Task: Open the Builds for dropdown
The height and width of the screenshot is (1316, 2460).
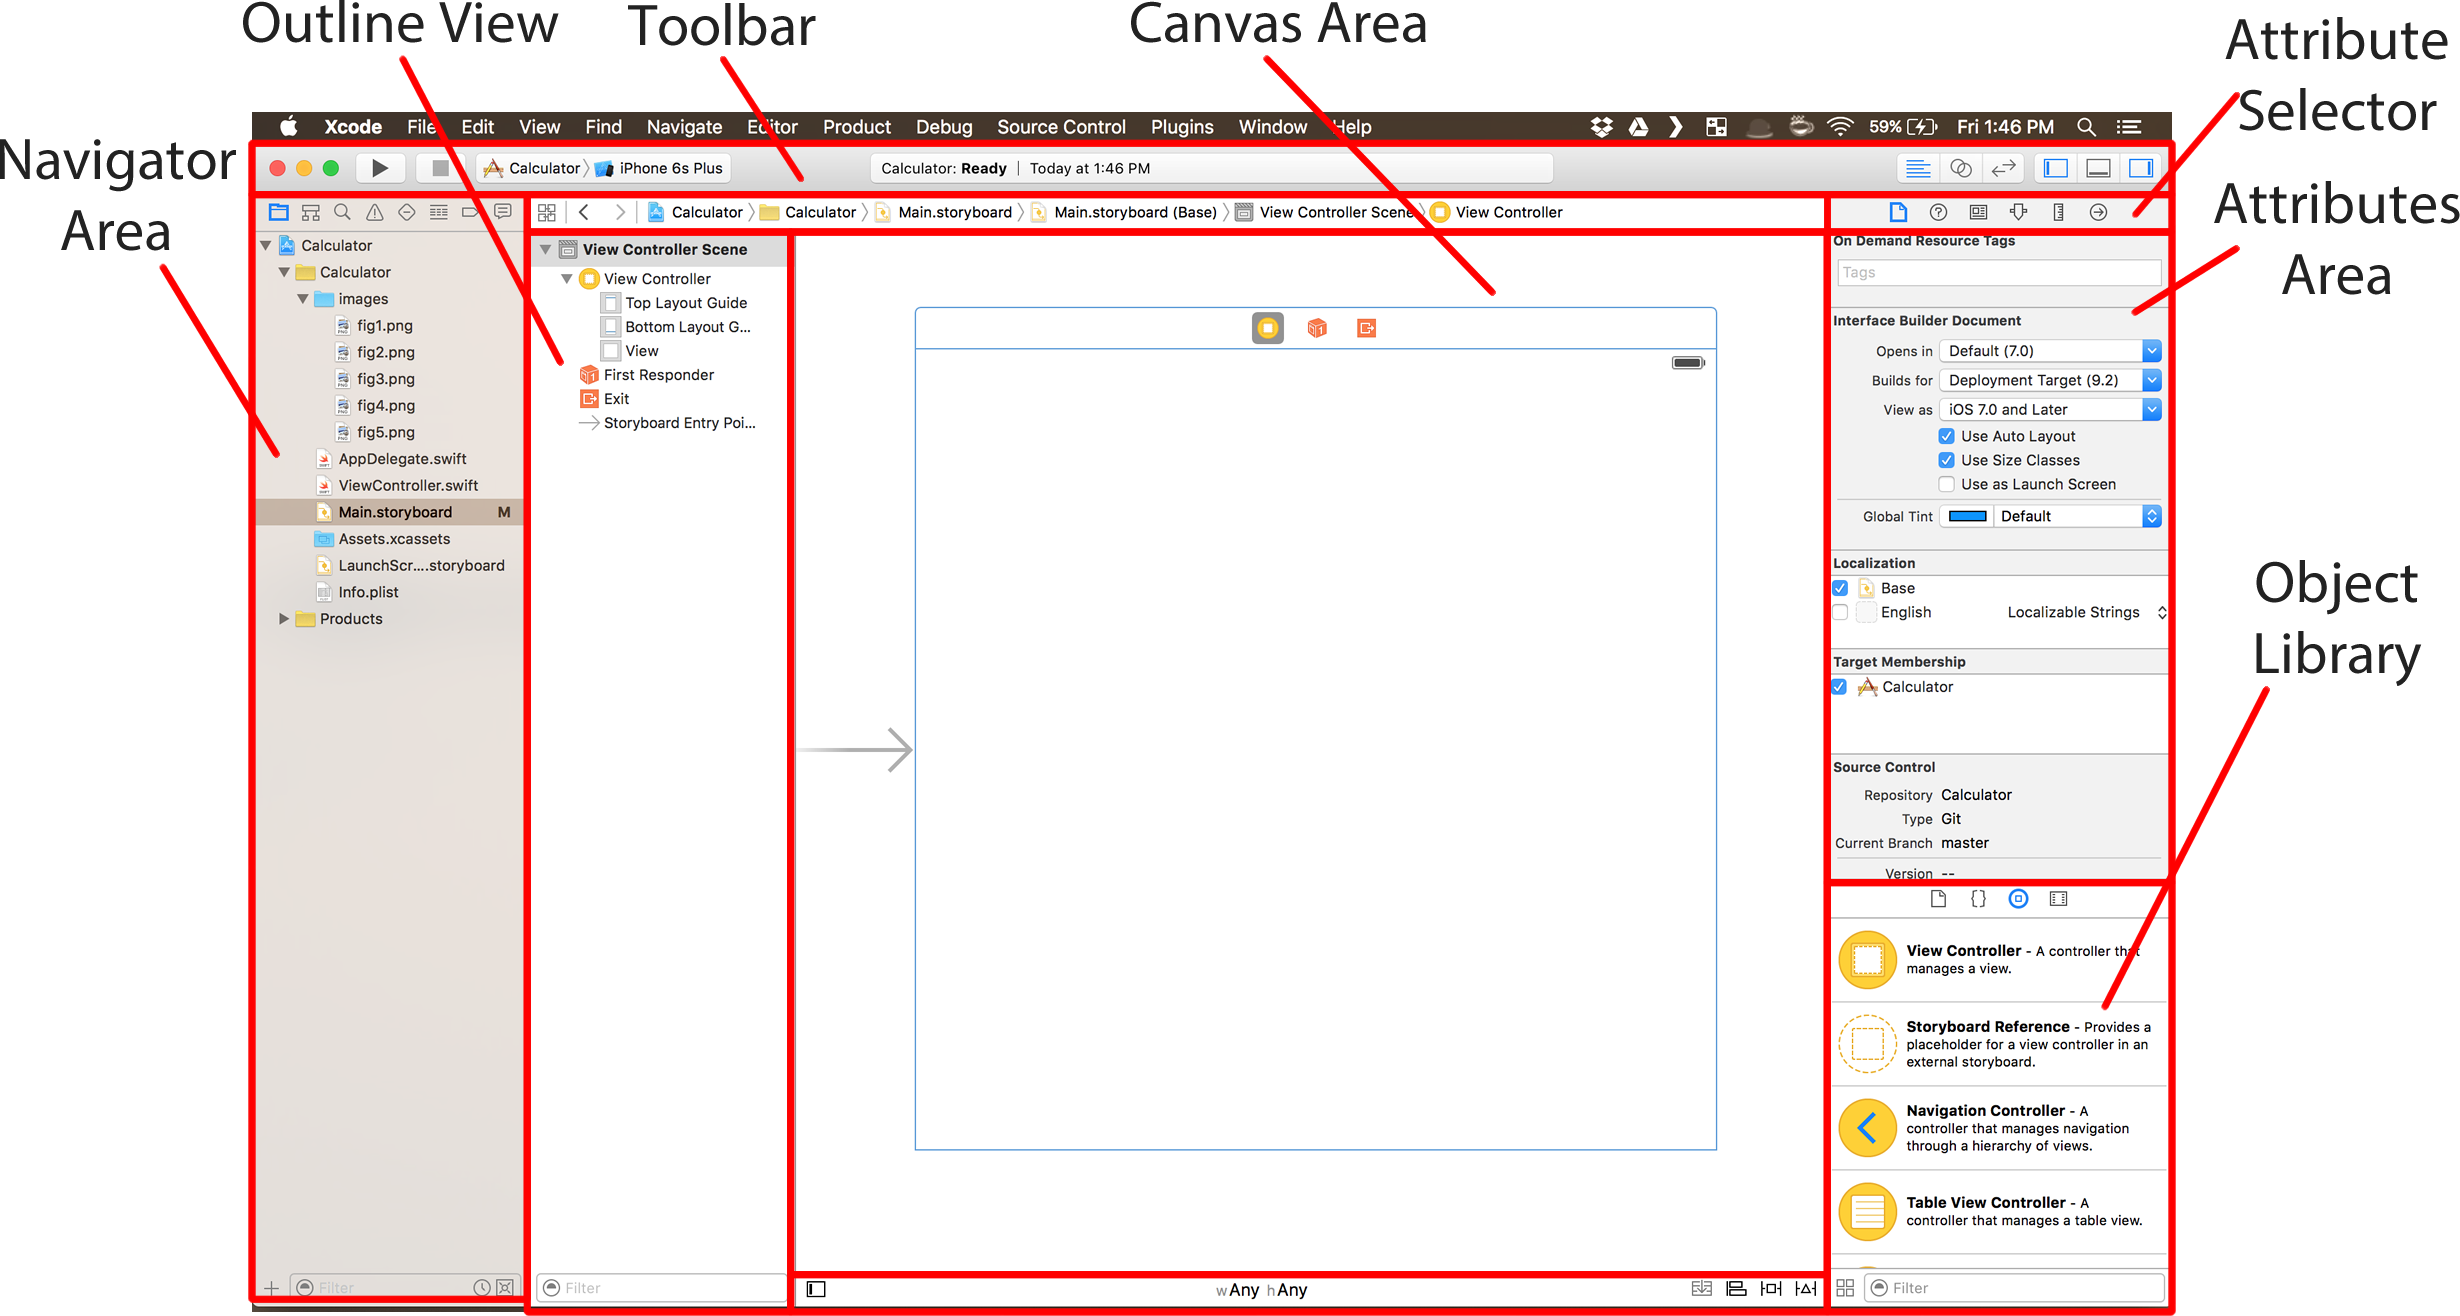Action: (2049, 380)
